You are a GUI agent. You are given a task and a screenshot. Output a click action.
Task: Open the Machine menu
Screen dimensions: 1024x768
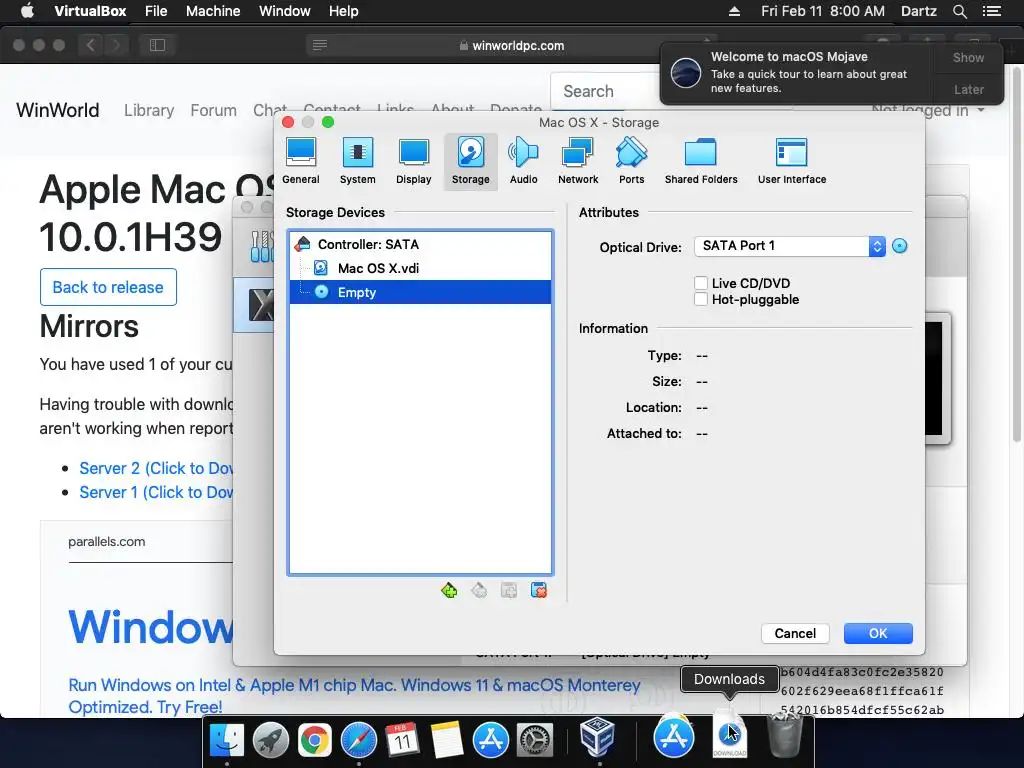coord(213,11)
